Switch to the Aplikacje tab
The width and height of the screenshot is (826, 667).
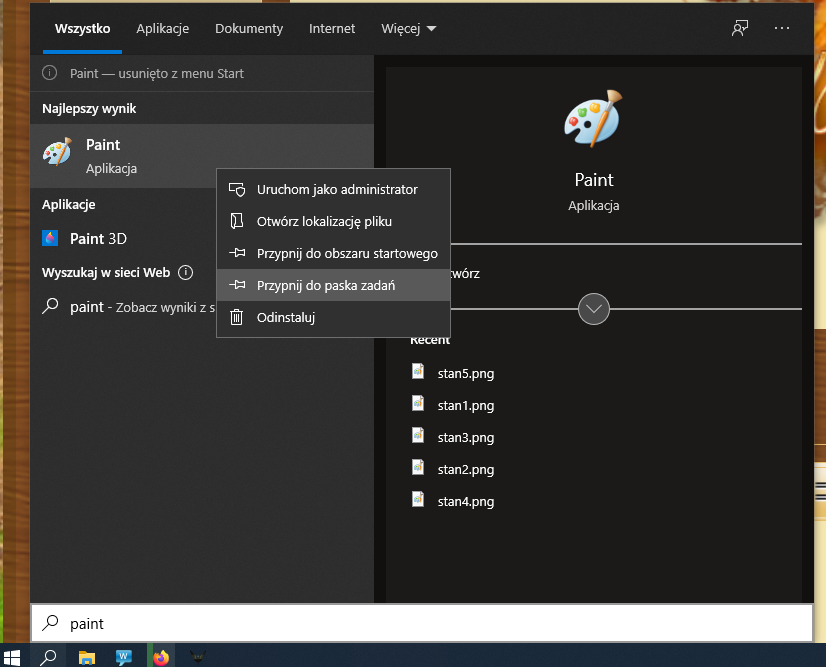(163, 28)
